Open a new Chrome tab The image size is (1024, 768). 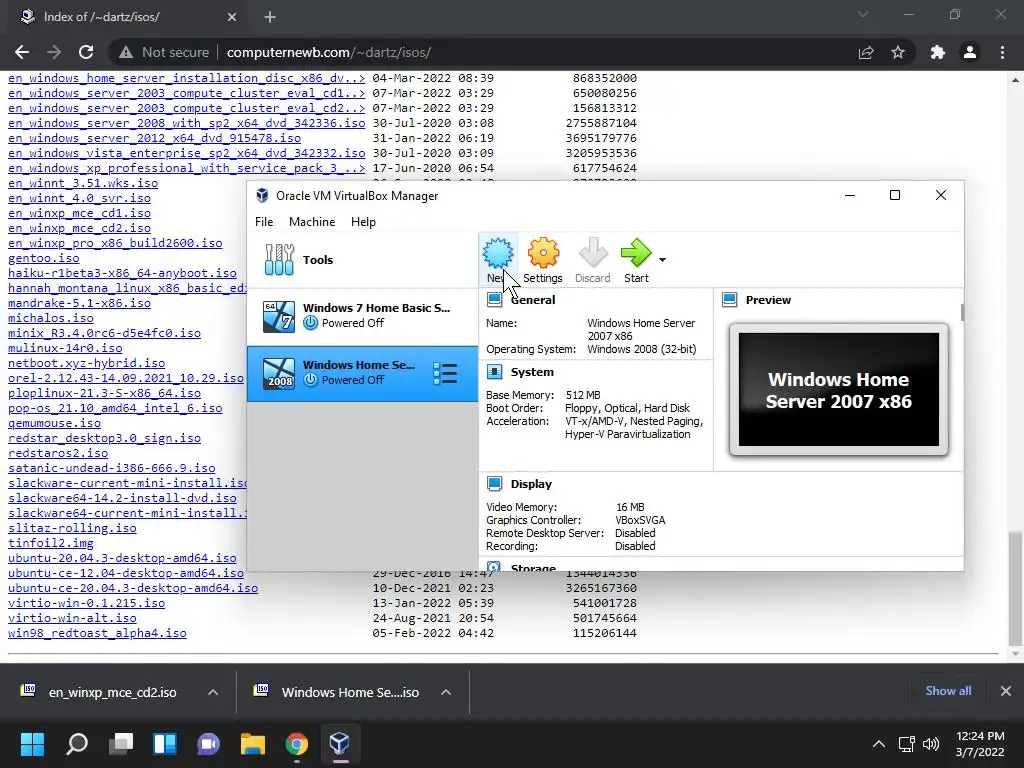point(270,17)
